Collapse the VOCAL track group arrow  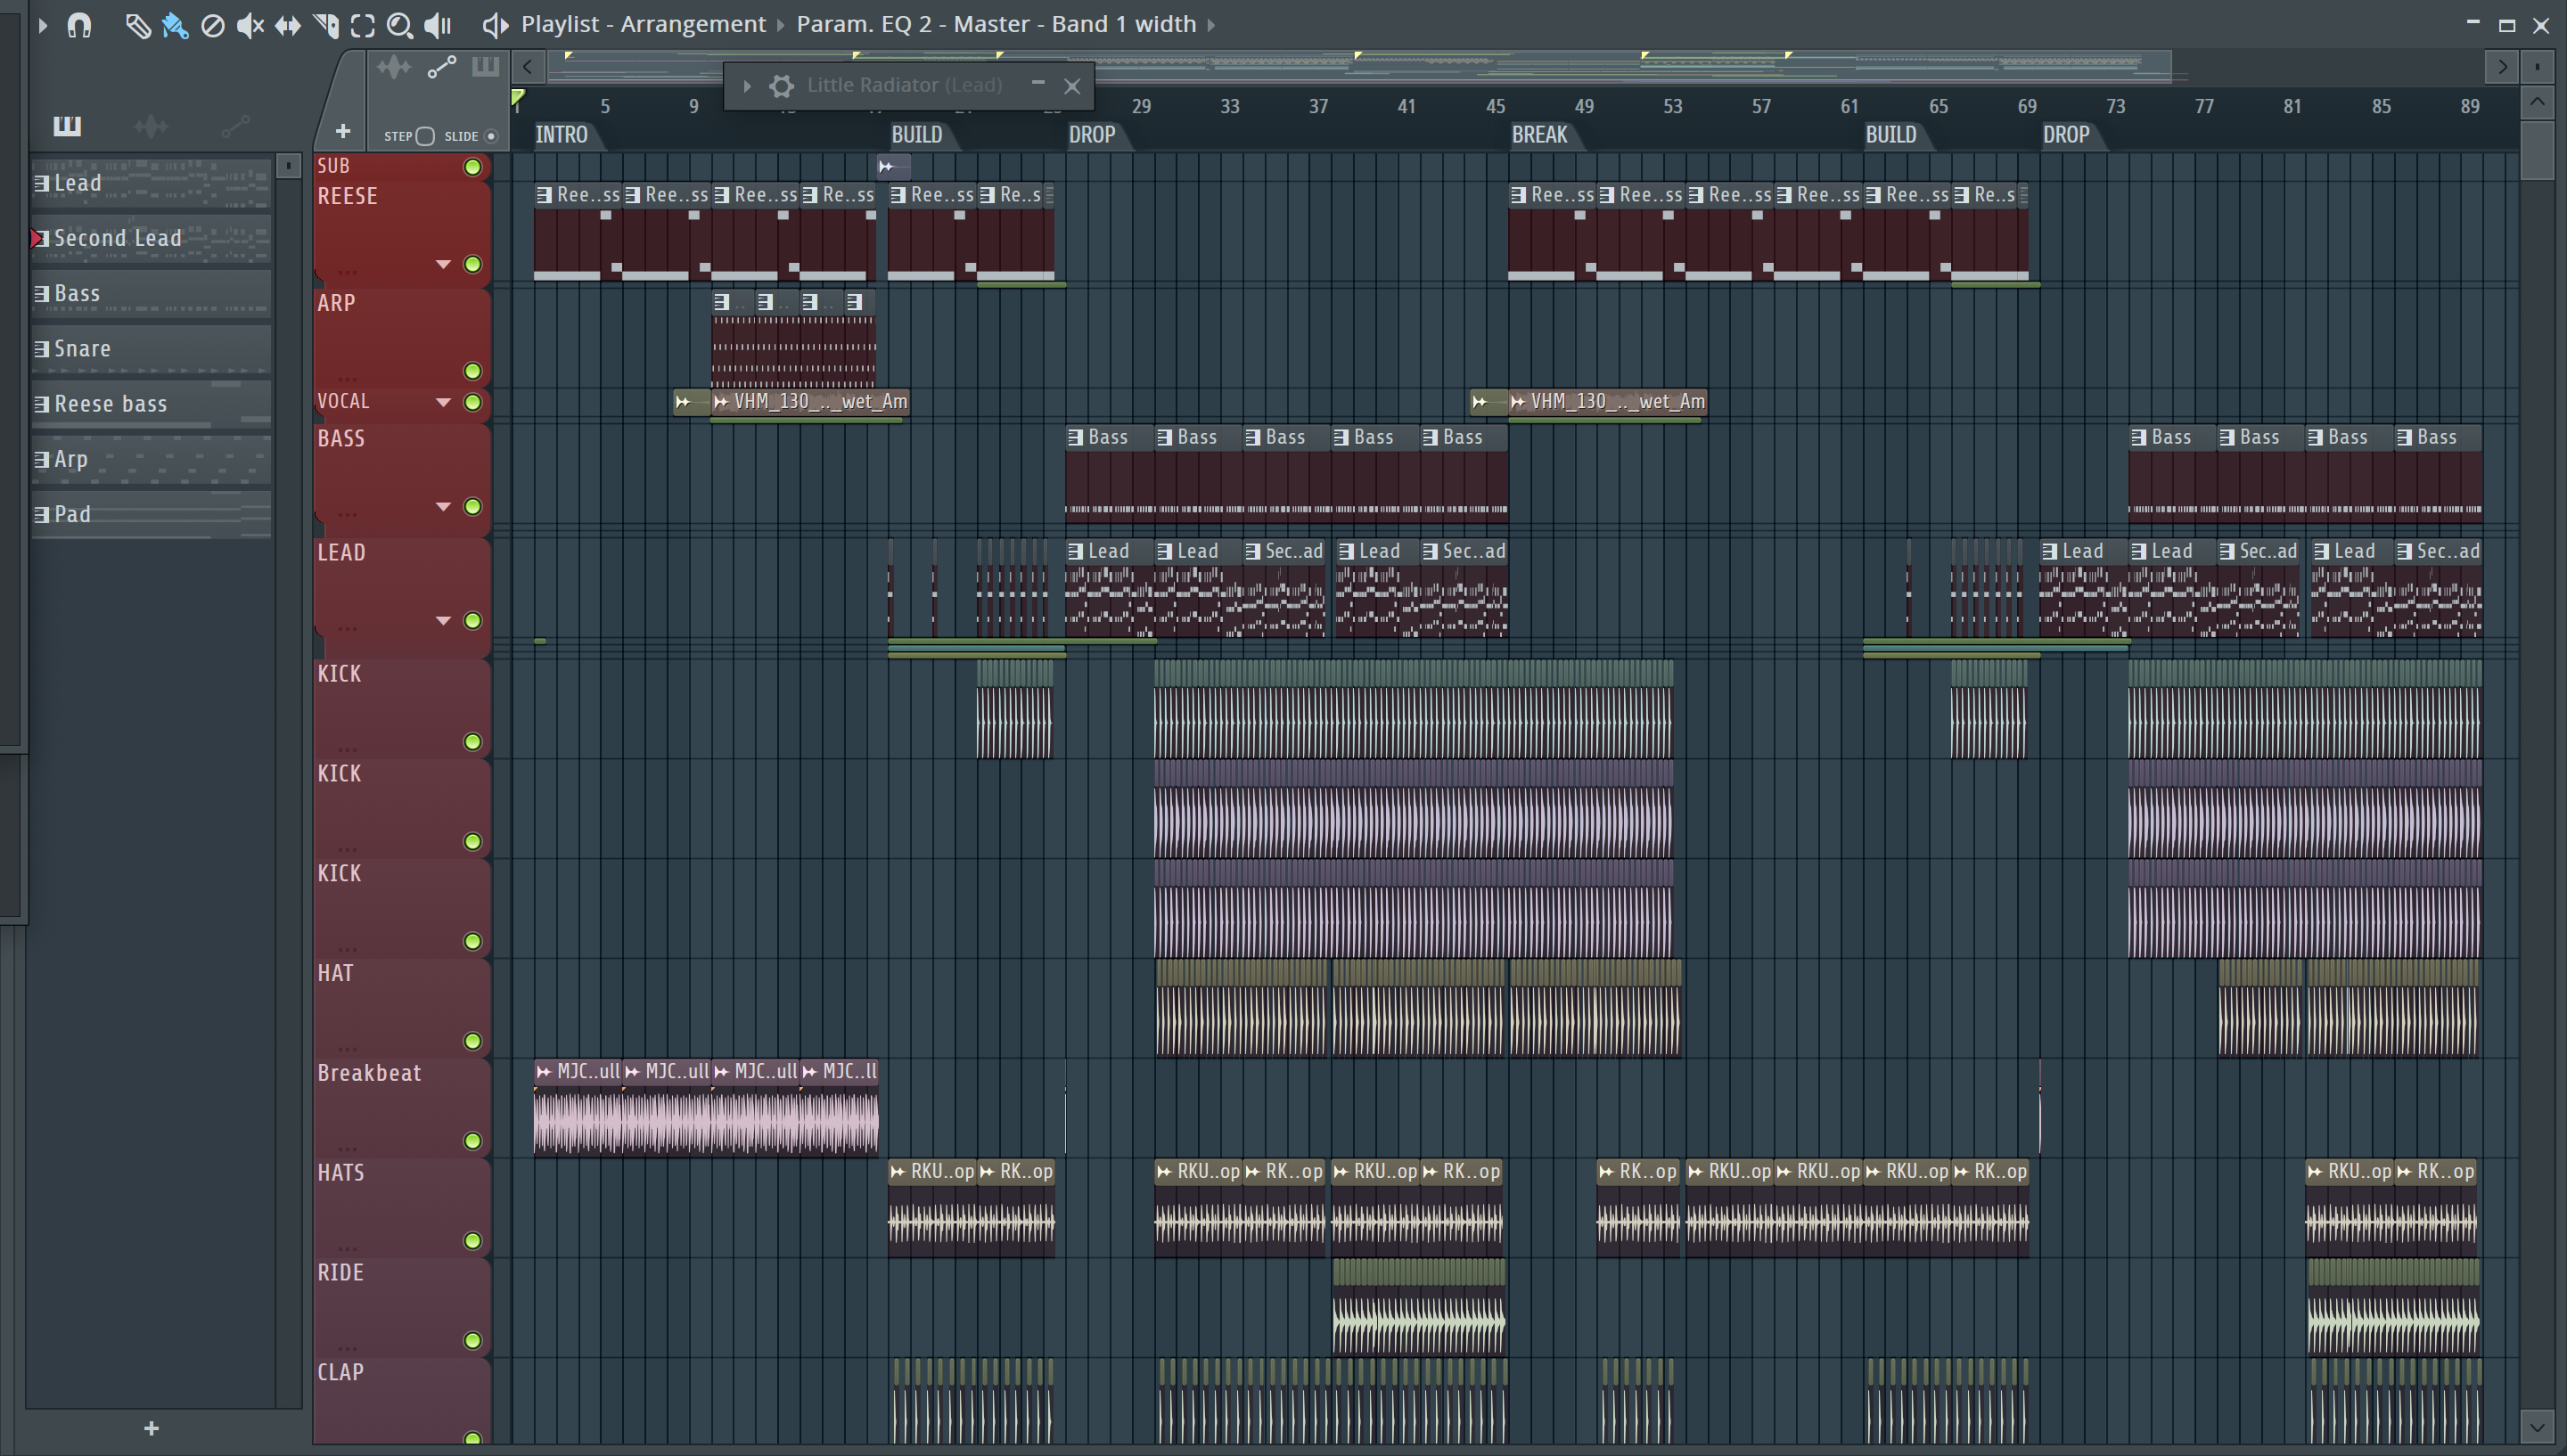click(443, 402)
